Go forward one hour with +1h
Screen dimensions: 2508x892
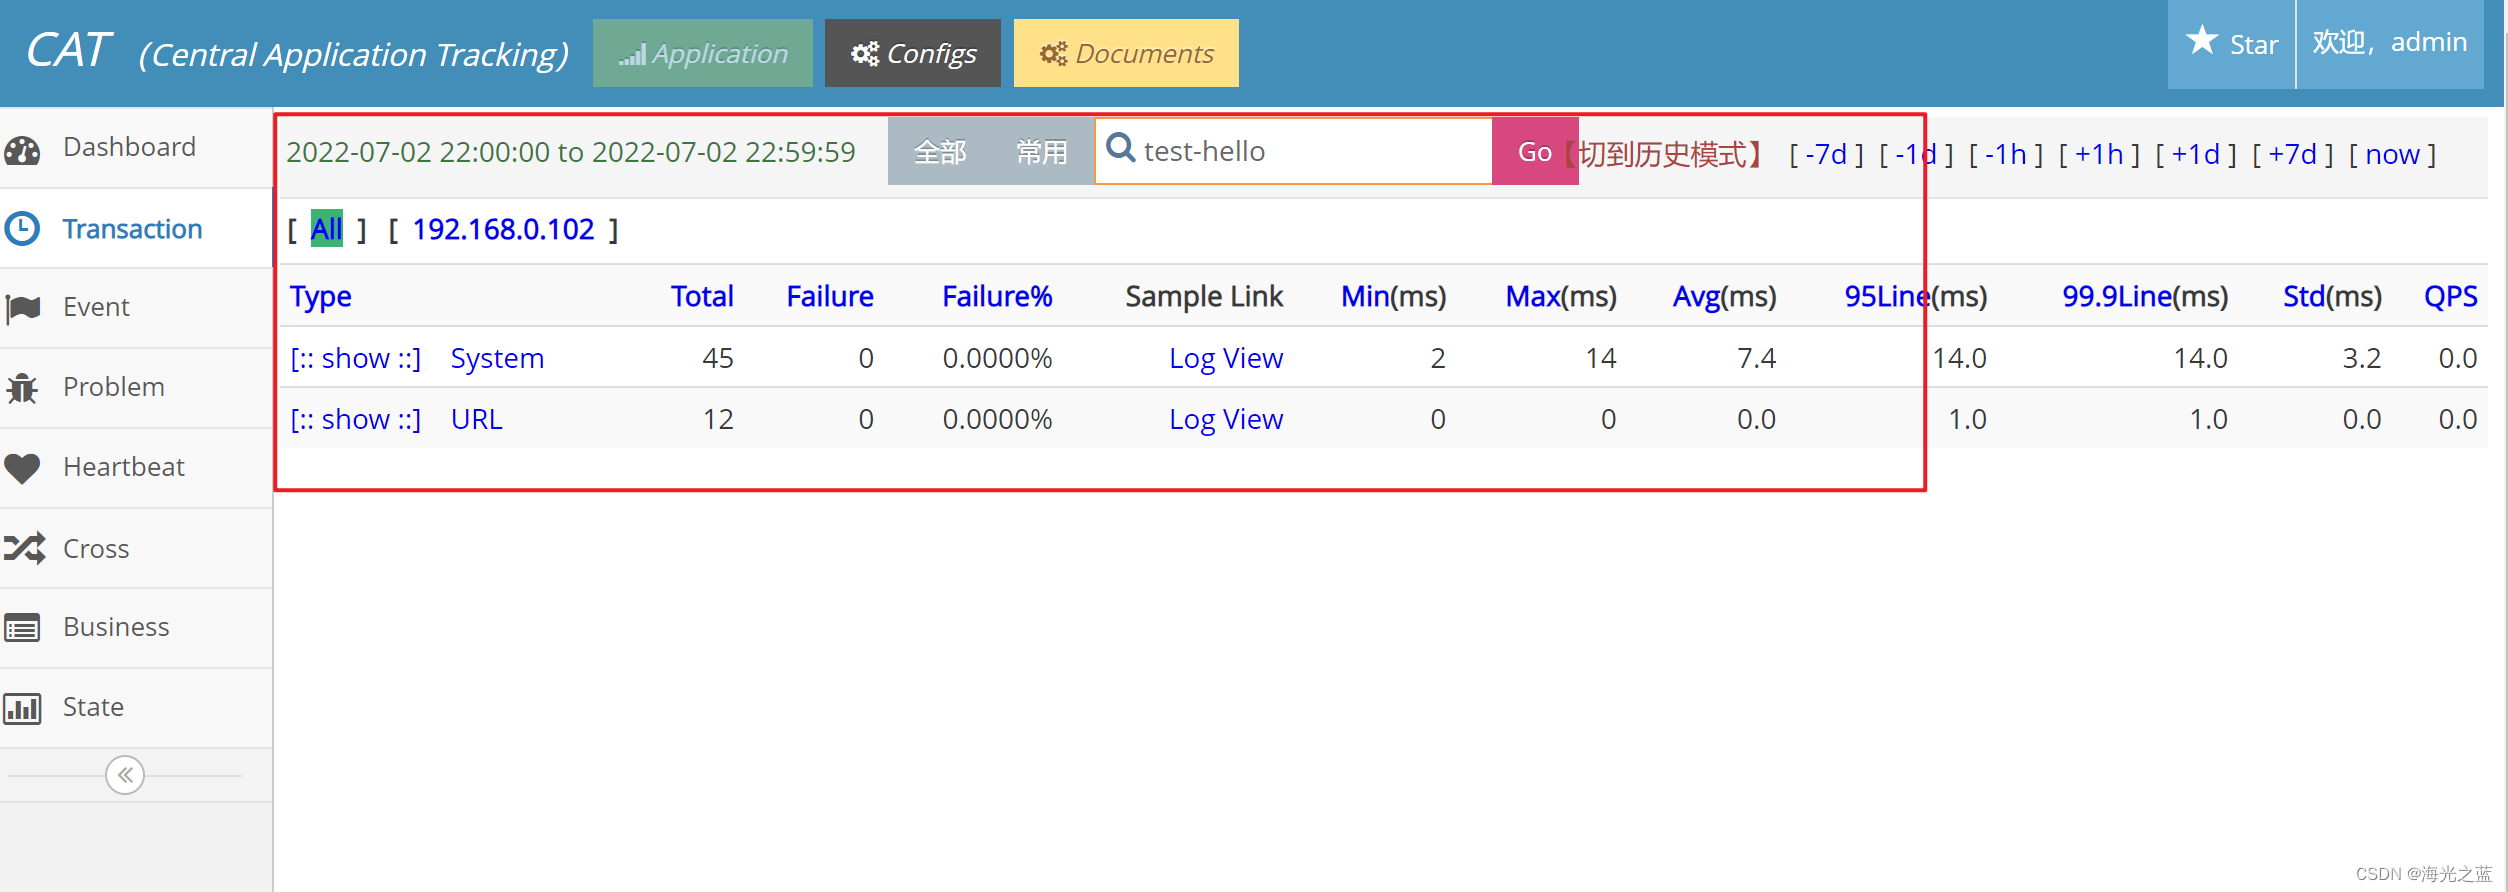click(x=2099, y=154)
